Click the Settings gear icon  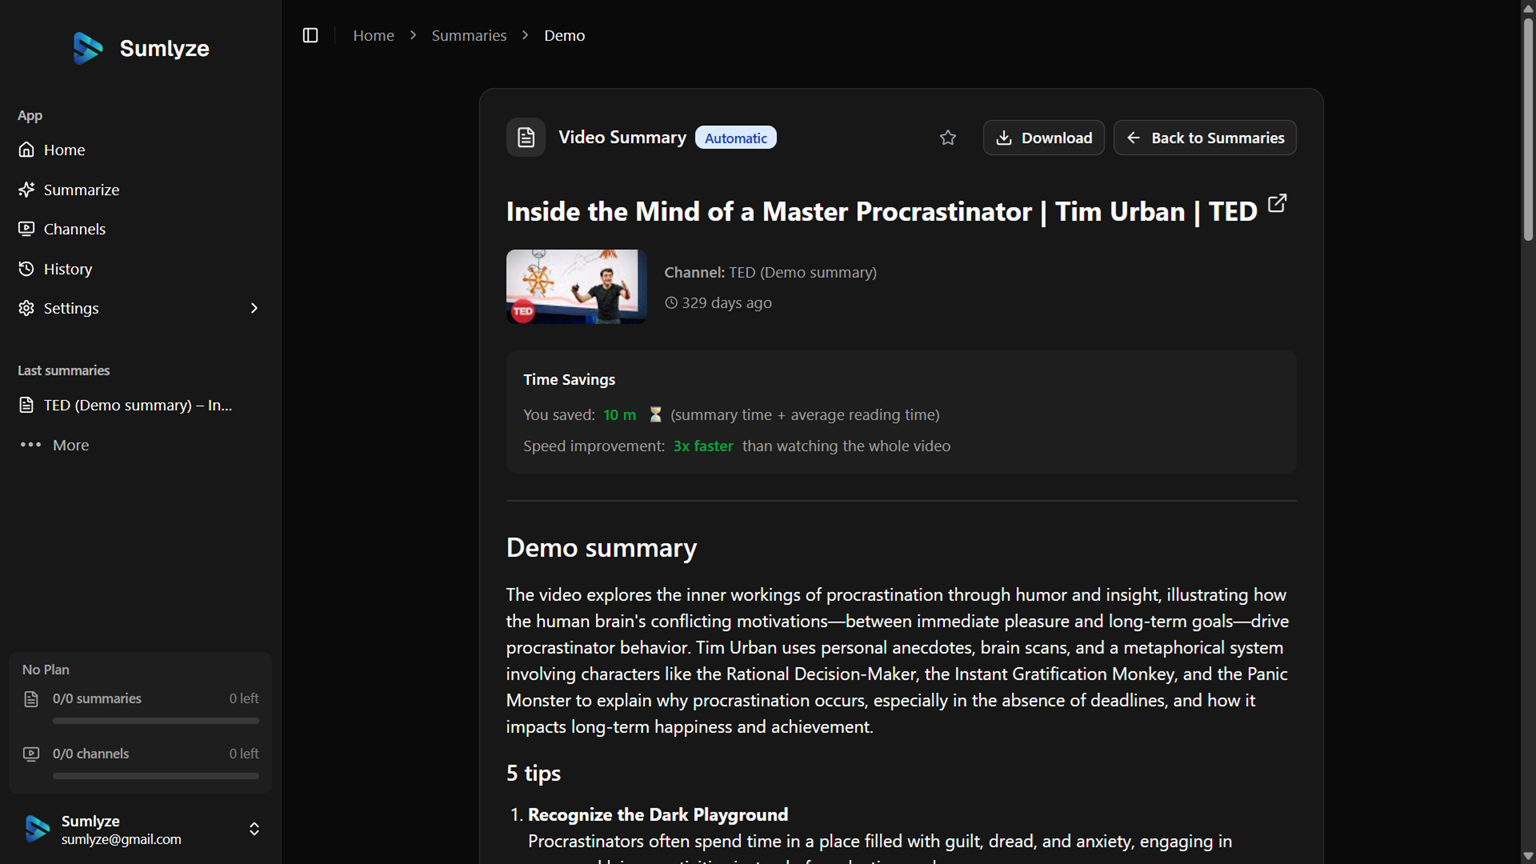click(27, 308)
